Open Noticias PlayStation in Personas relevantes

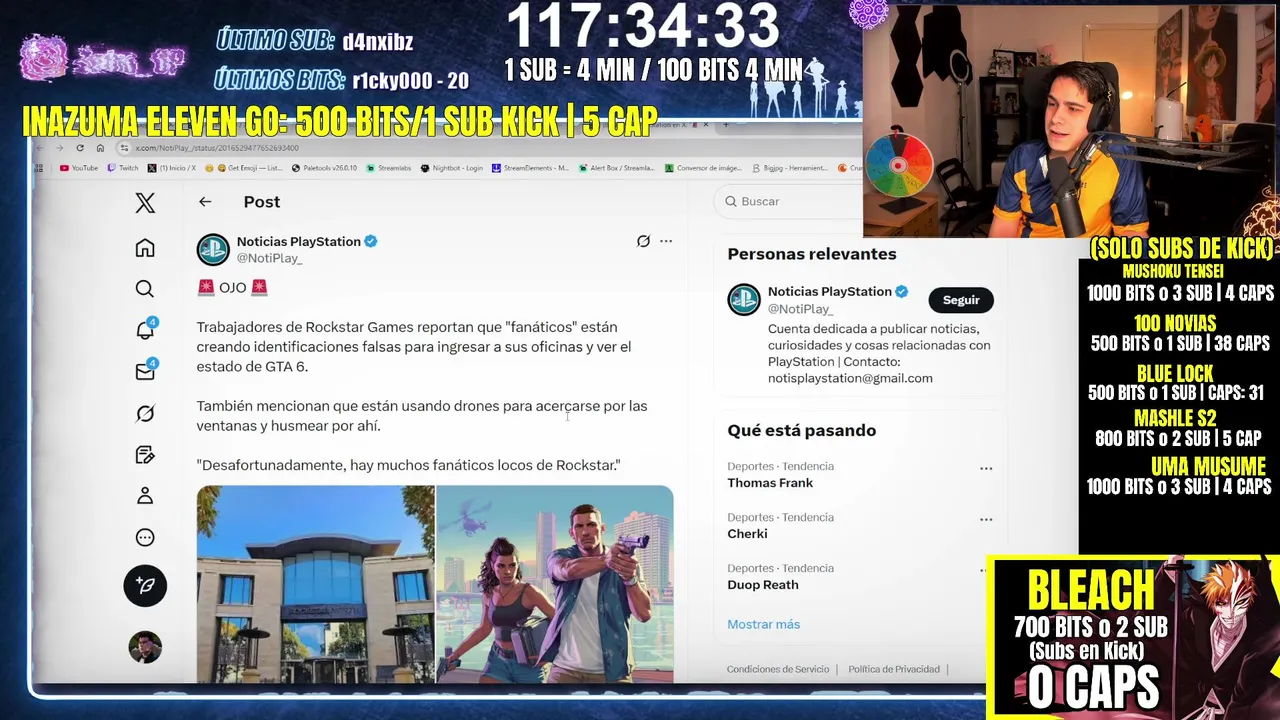(829, 291)
